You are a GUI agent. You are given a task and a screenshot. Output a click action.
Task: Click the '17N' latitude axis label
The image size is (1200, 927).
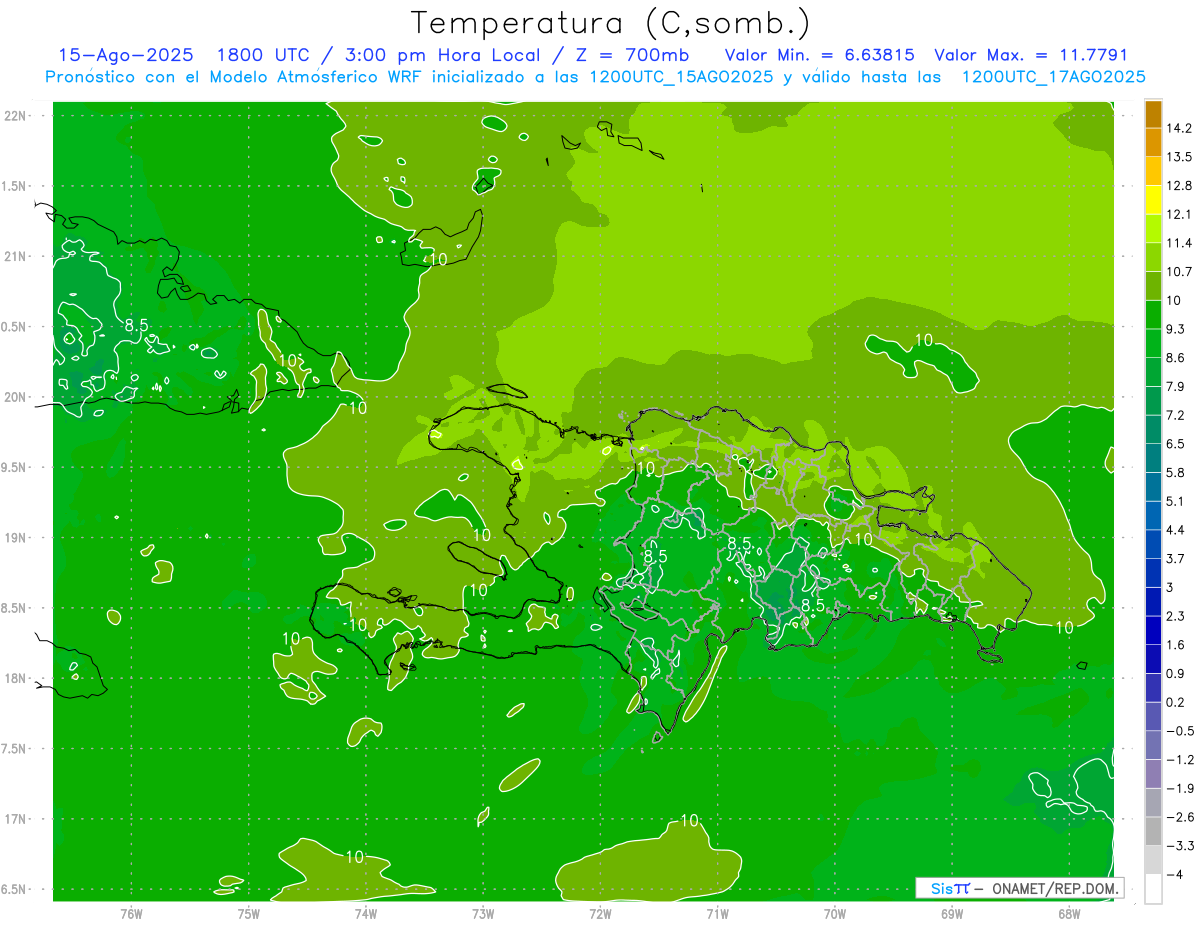click(x=16, y=819)
